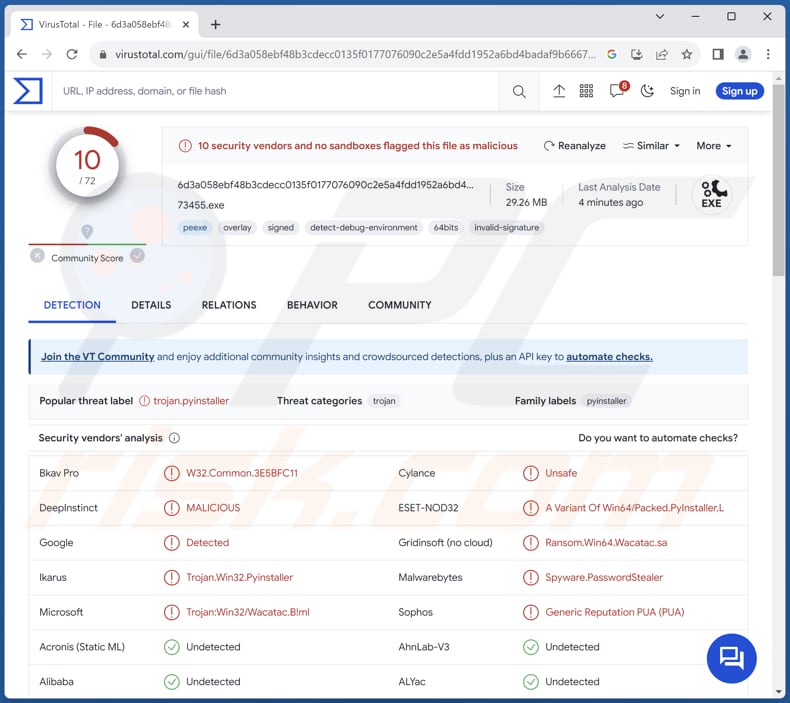This screenshot has height=703, width=790.
Task: Click the detect-debug-environment tag
Action: click(364, 228)
